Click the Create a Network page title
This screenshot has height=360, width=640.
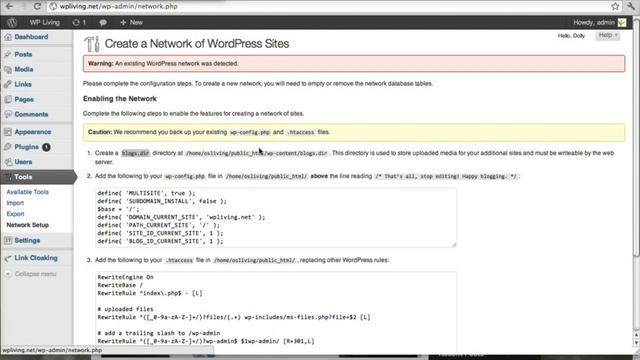tap(197, 44)
